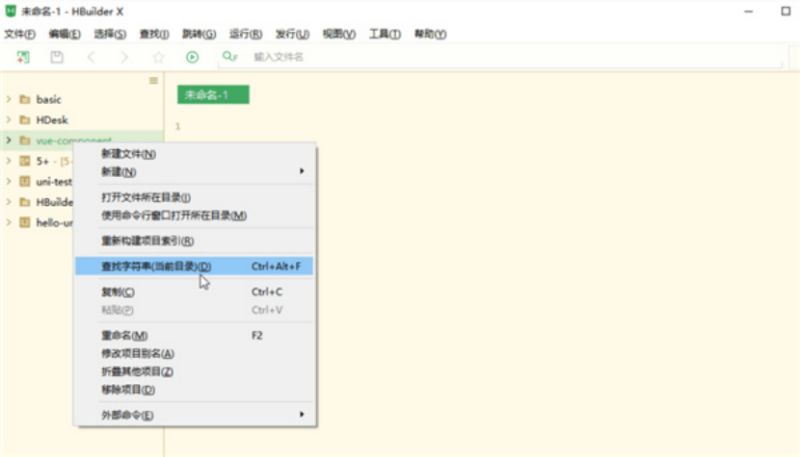Click the file search magnifier icon
This screenshot has height=457, width=800.
tap(230, 56)
